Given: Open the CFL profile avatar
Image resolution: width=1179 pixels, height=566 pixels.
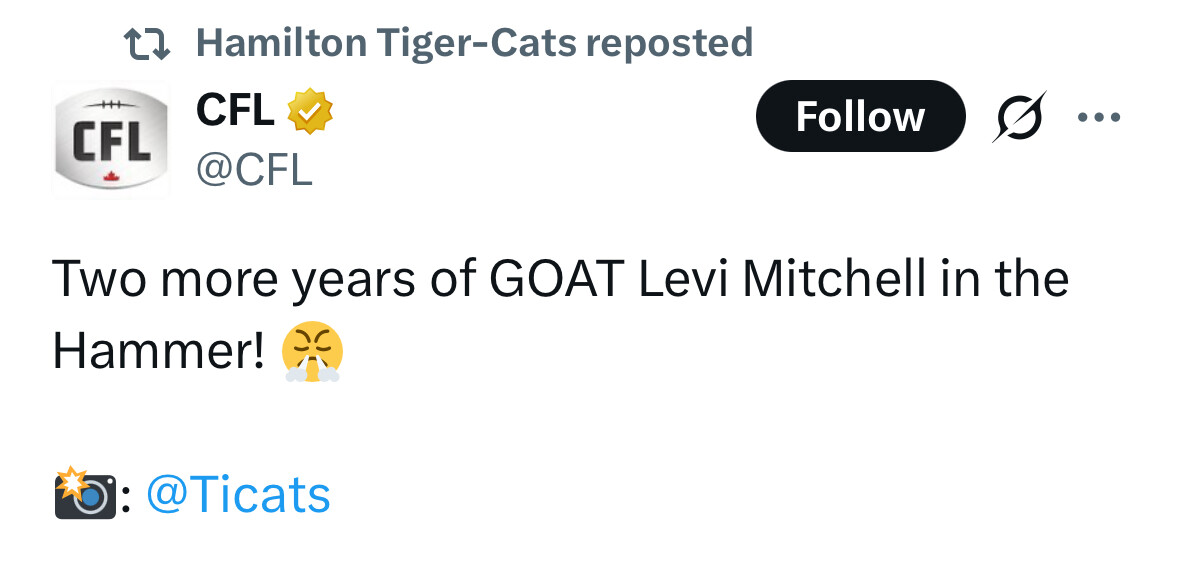Looking at the screenshot, I should (x=111, y=142).
